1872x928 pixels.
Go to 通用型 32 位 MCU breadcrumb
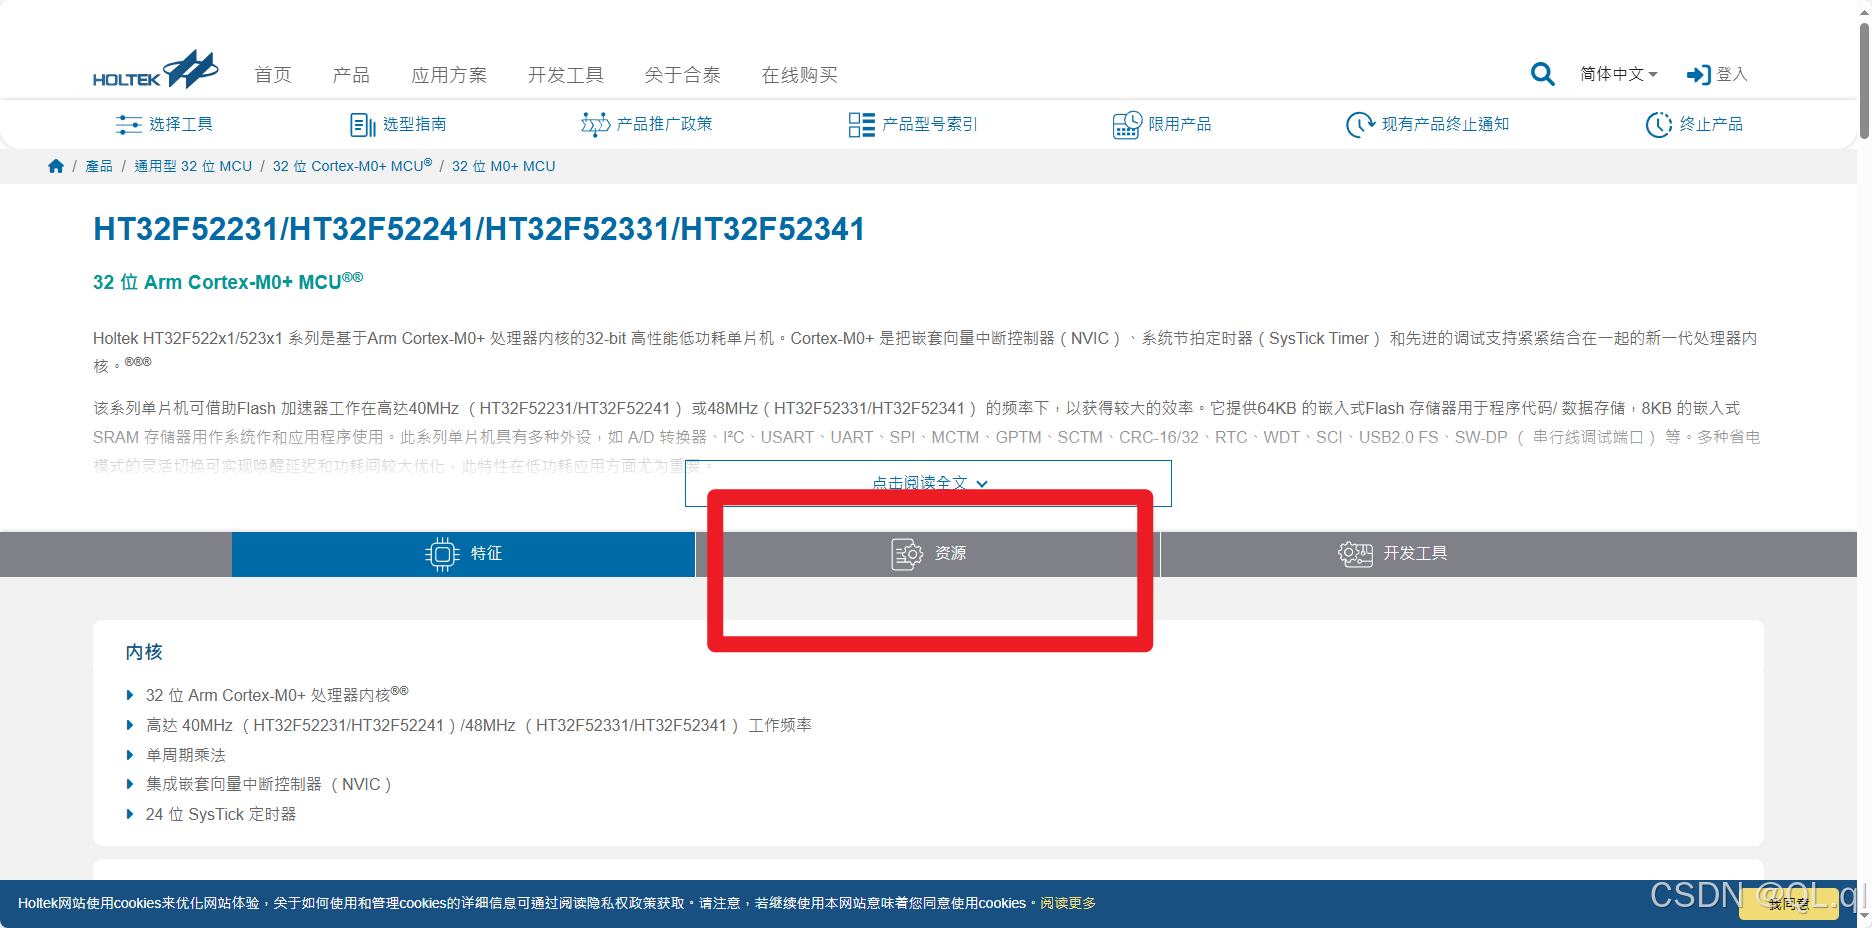click(193, 166)
